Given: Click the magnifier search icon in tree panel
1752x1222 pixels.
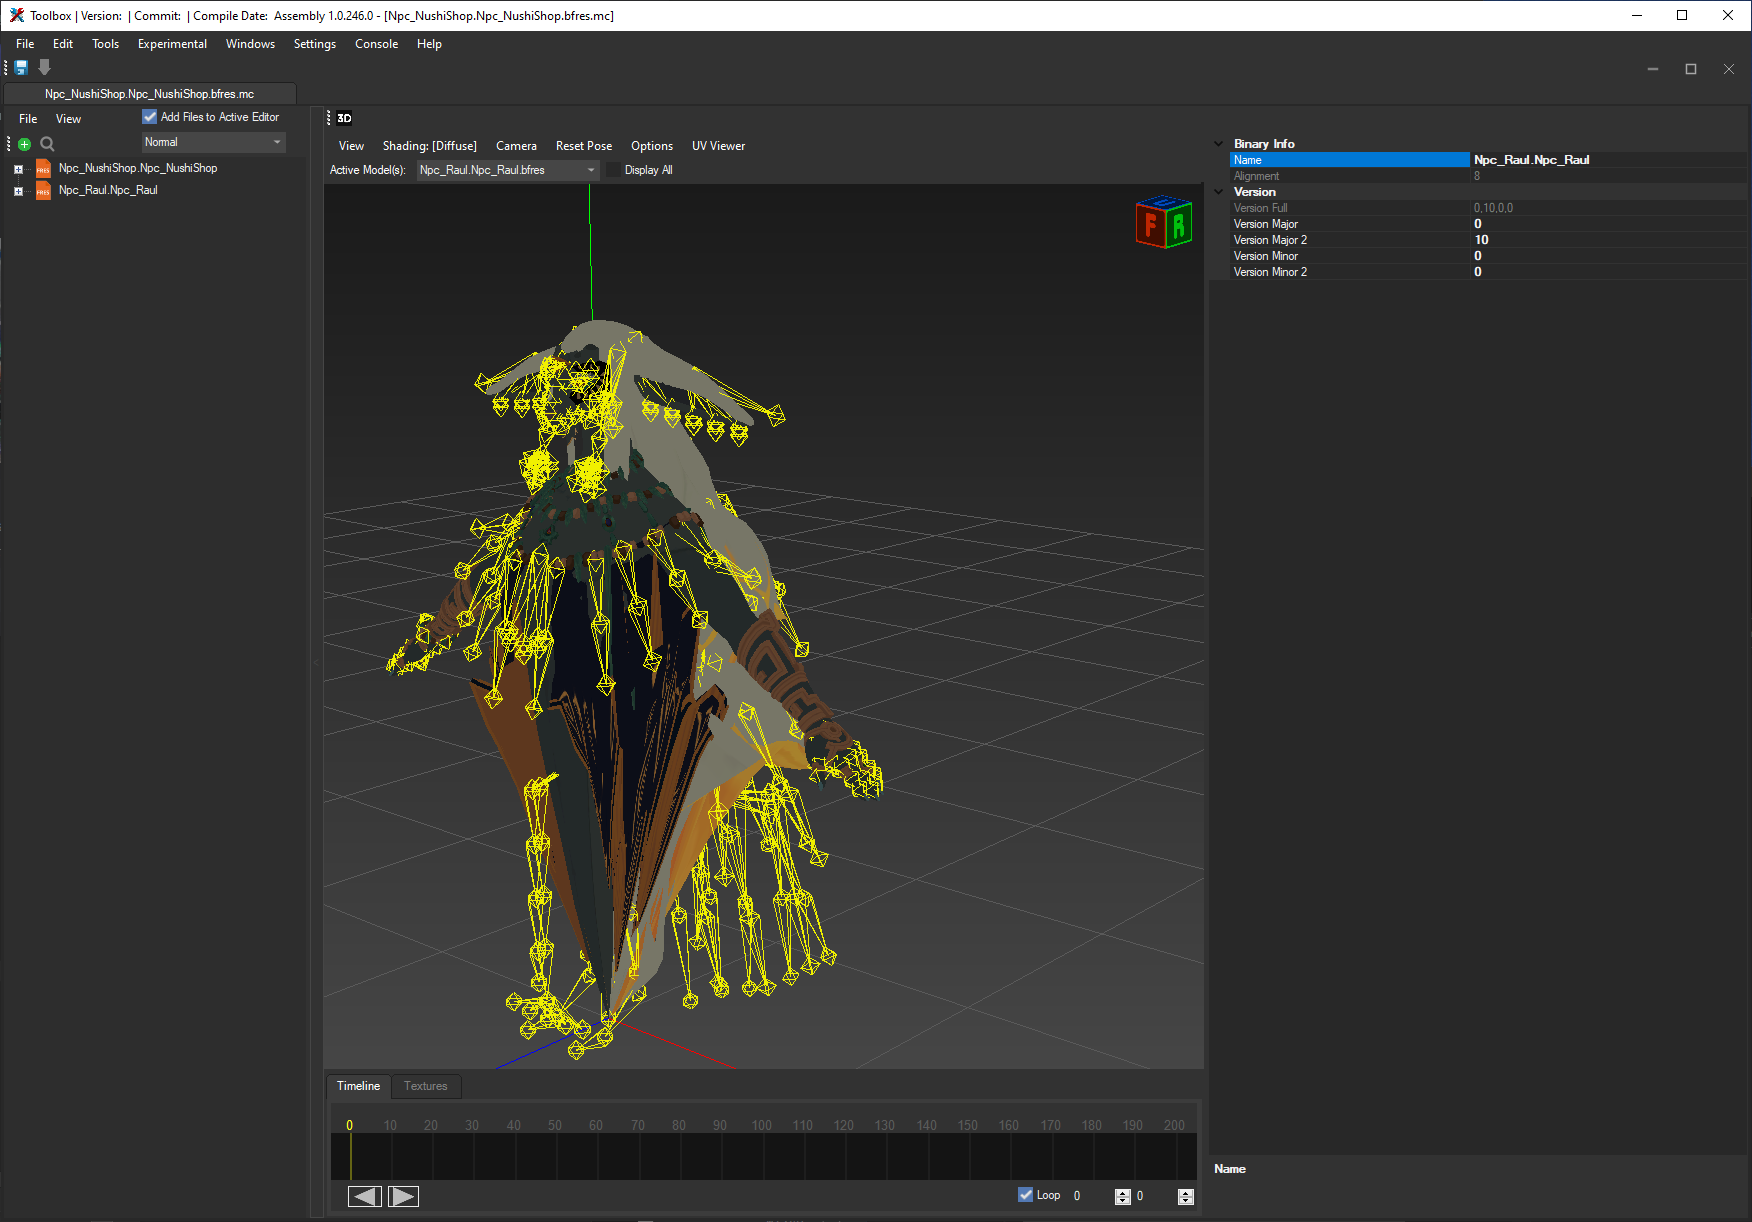Looking at the screenshot, I should click(x=47, y=144).
